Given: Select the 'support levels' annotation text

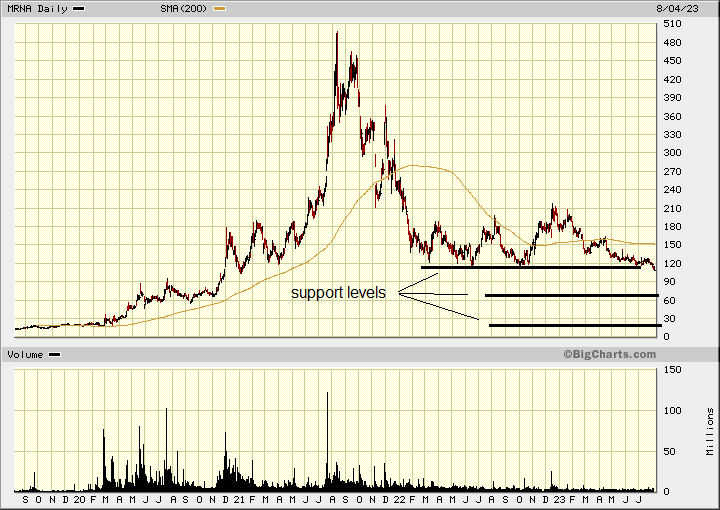Looking at the screenshot, I should pyautogui.click(x=338, y=292).
